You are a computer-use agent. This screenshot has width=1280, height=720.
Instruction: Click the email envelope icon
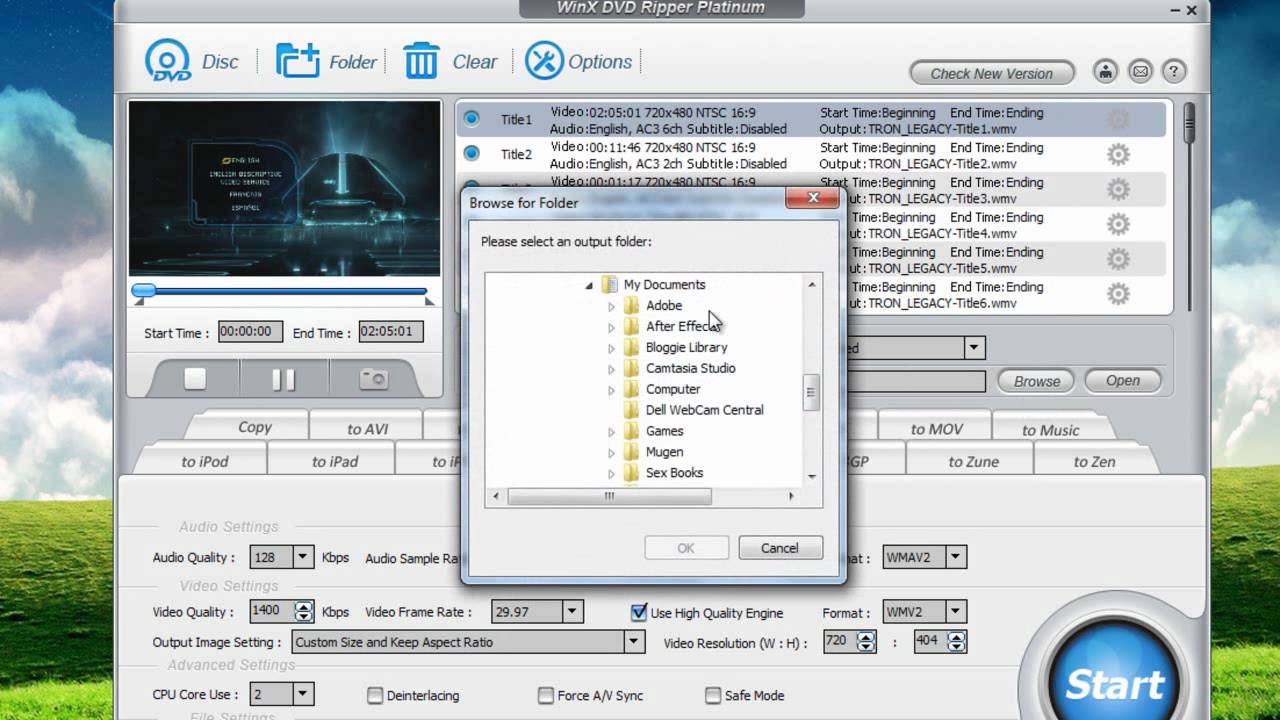(x=1139, y=72)
